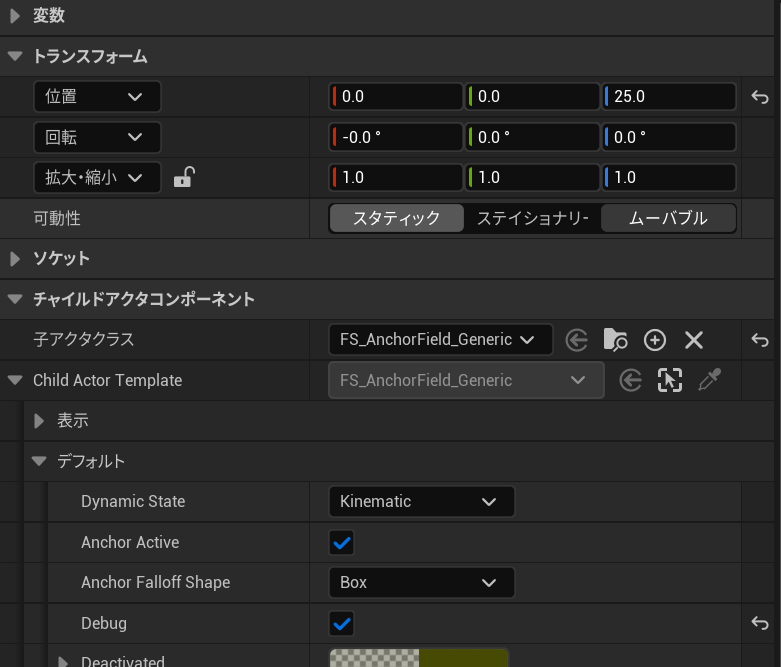
Task: Set mobility to スタティック
Action: (396, 218)
